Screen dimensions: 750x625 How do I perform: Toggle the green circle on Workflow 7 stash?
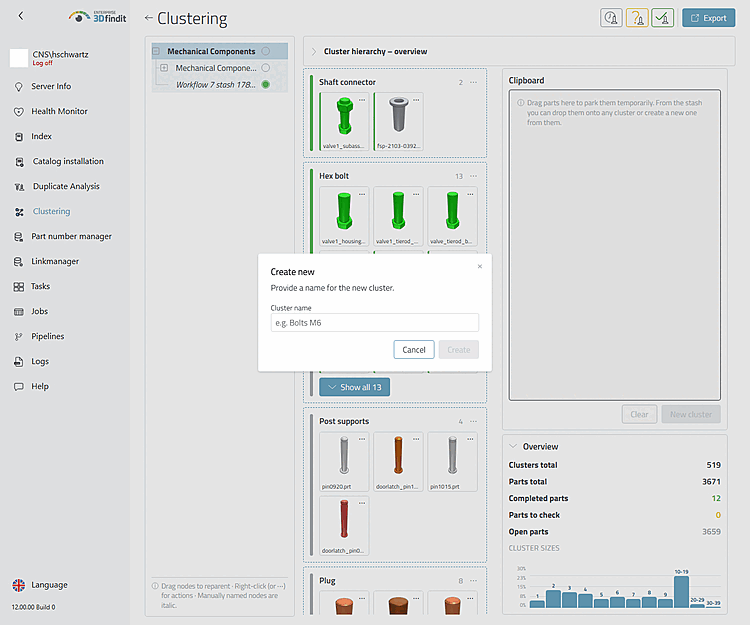(265, 85)
